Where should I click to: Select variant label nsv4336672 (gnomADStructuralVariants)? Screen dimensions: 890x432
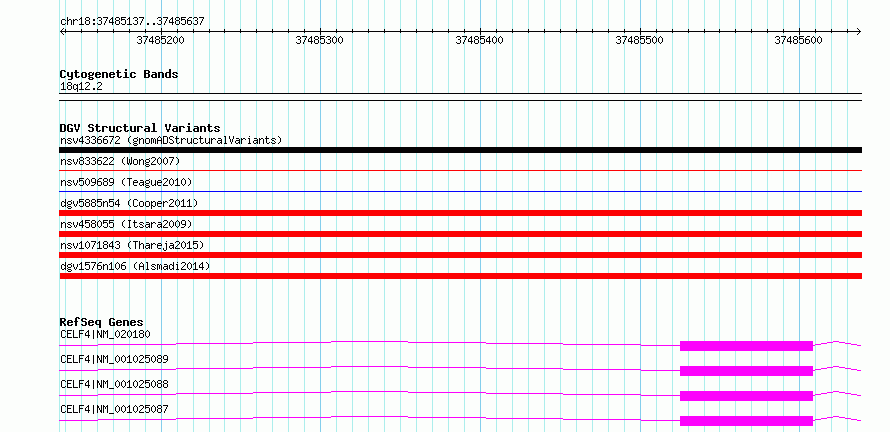click(x=171, y=140)
